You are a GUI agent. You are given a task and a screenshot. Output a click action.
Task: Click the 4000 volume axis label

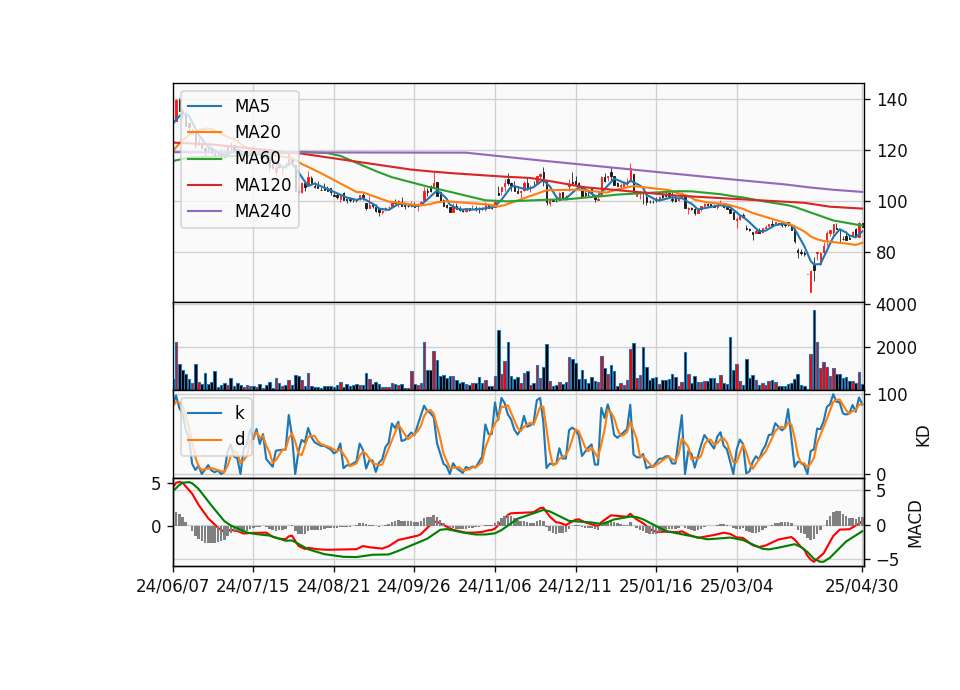click(x=896, y=305)
